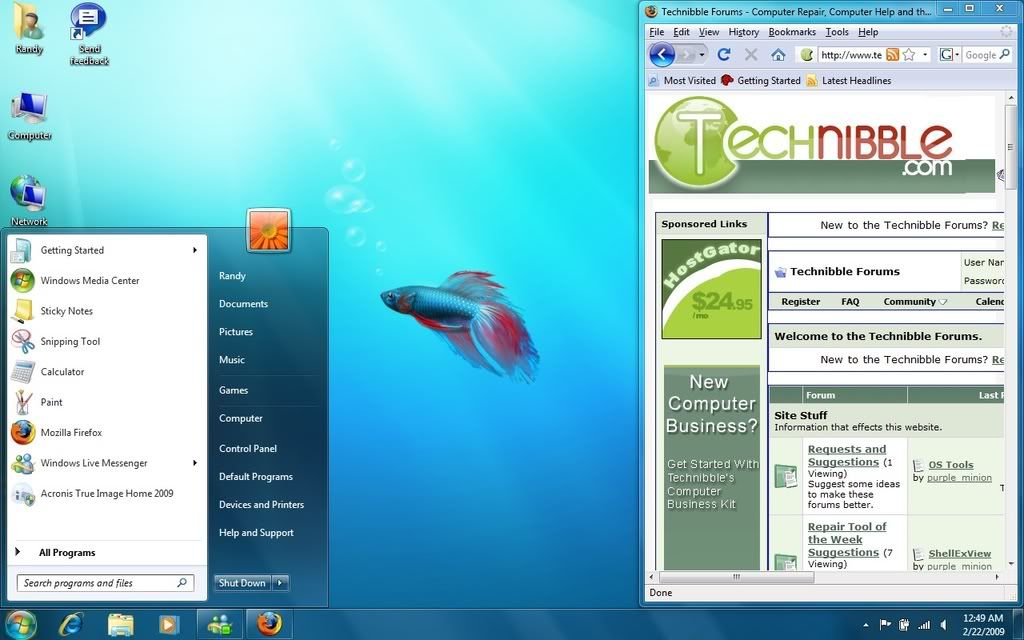Click the user account flower picture
The height and width of the screenshot is (640, 1024).
268,230
